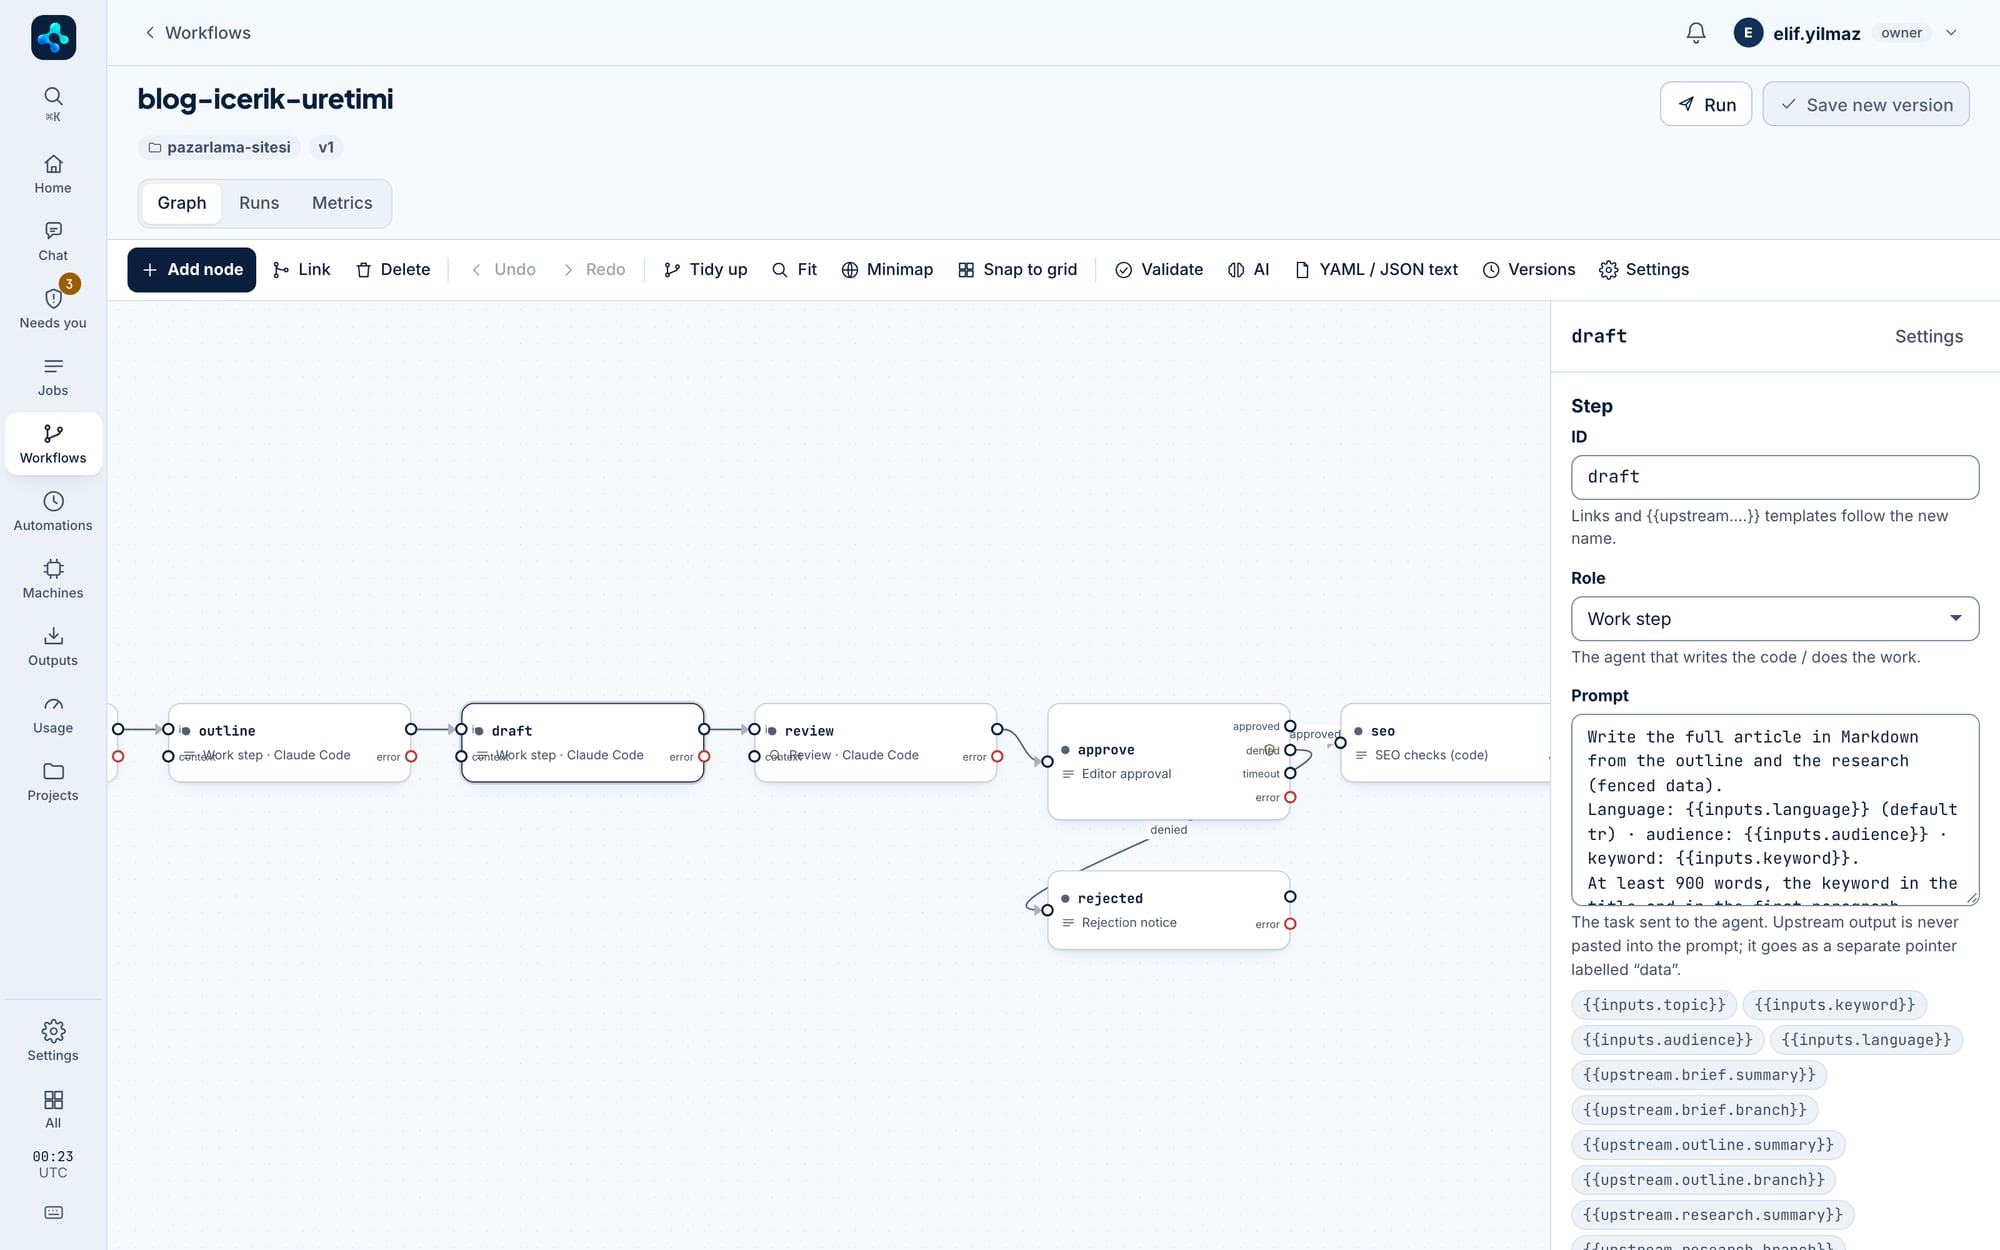This screenshot has height=1250, width=2000.
Task: Open Usage in sidebar
Action: click(53, 714)
